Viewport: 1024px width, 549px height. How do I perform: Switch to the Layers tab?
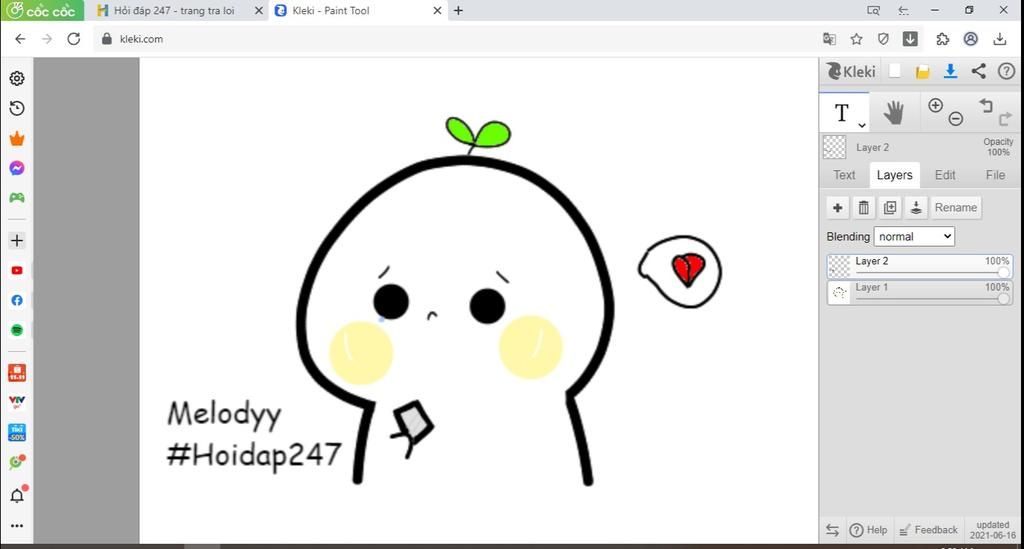[894, 175]
